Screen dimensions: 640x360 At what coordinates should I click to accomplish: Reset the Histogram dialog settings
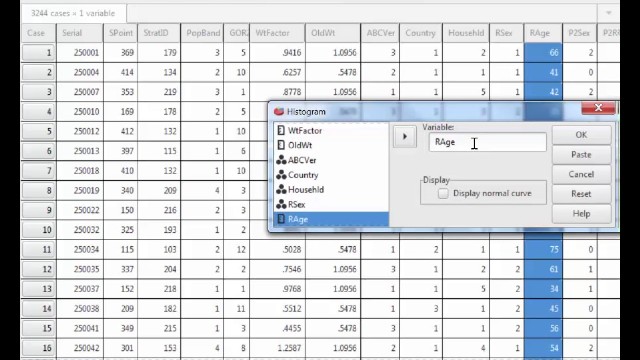tap(581, 194)
